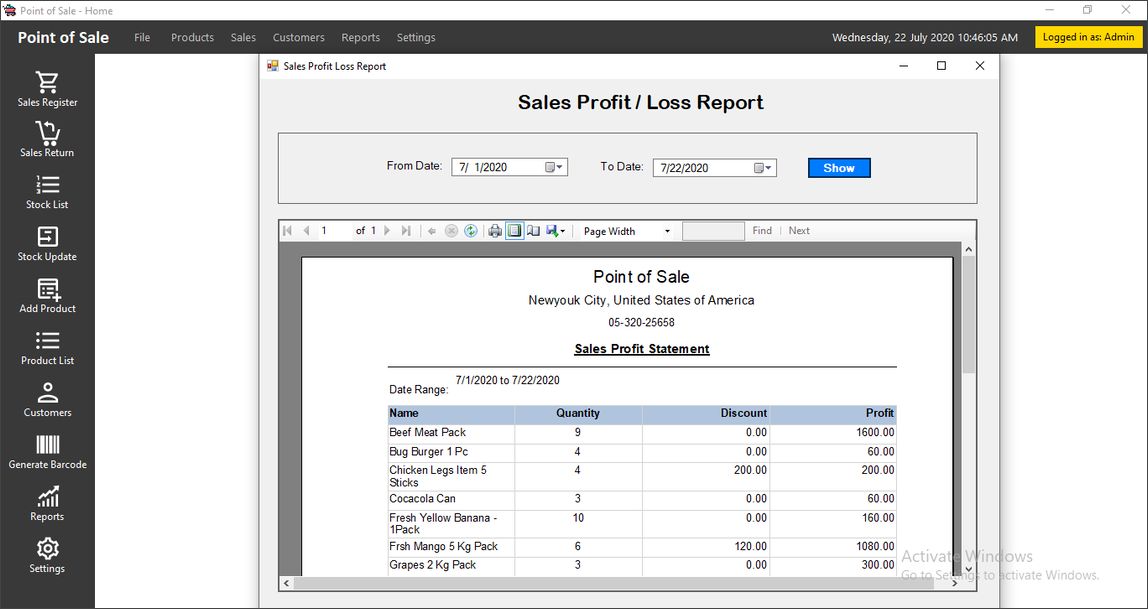Click the Show button
Image resolution: width=1148 pixels, height=609 pixels.
[839, 168]
